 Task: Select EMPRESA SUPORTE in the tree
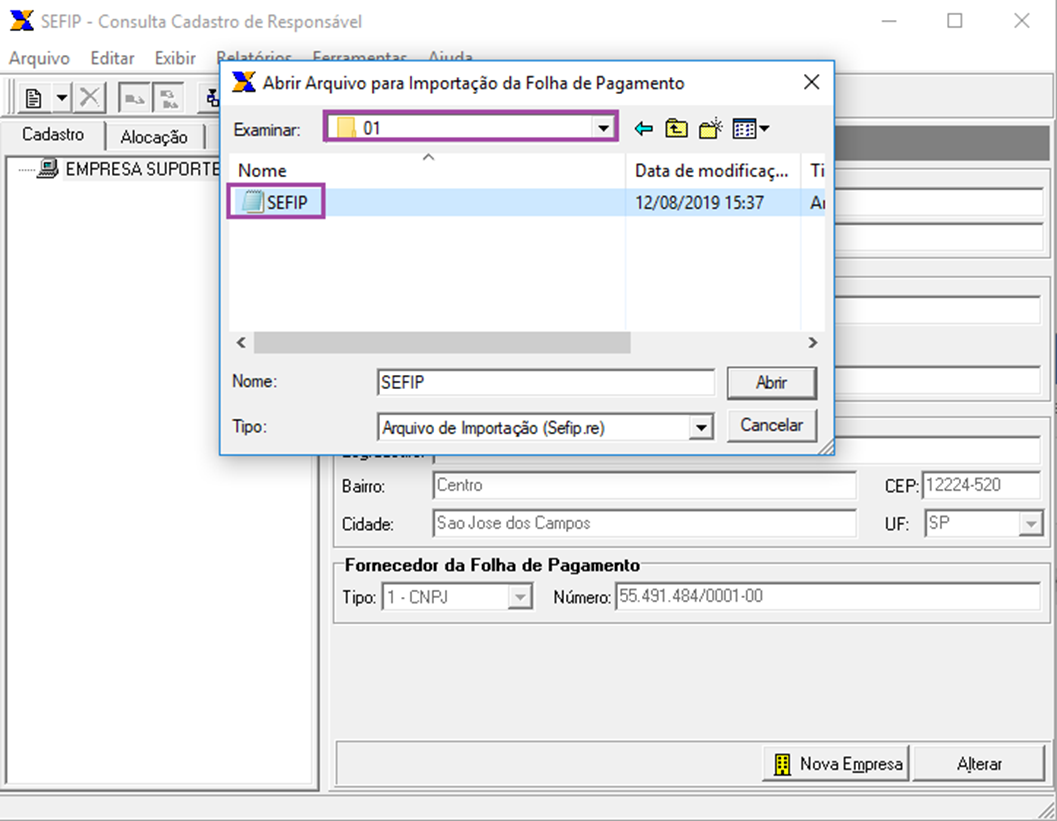[142, 169]
